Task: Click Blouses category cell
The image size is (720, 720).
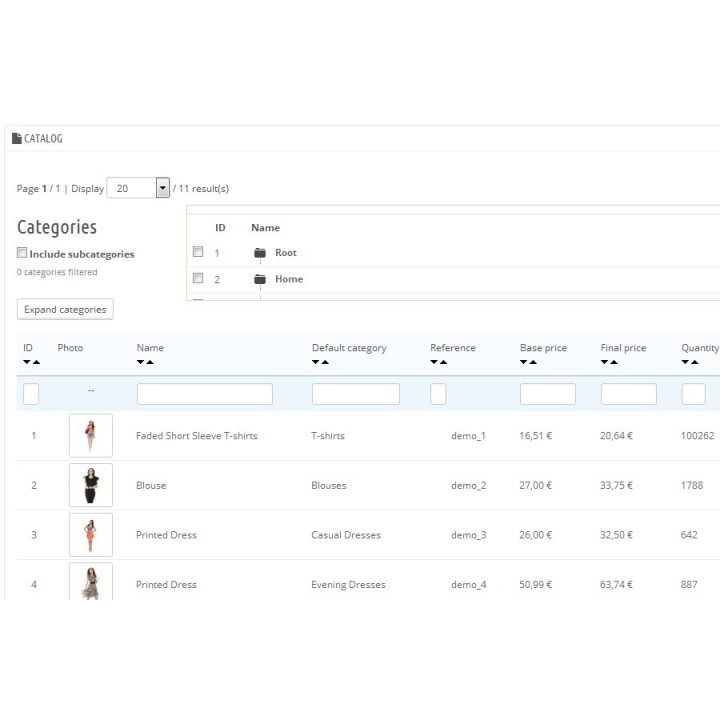Action: pos(329,485)
